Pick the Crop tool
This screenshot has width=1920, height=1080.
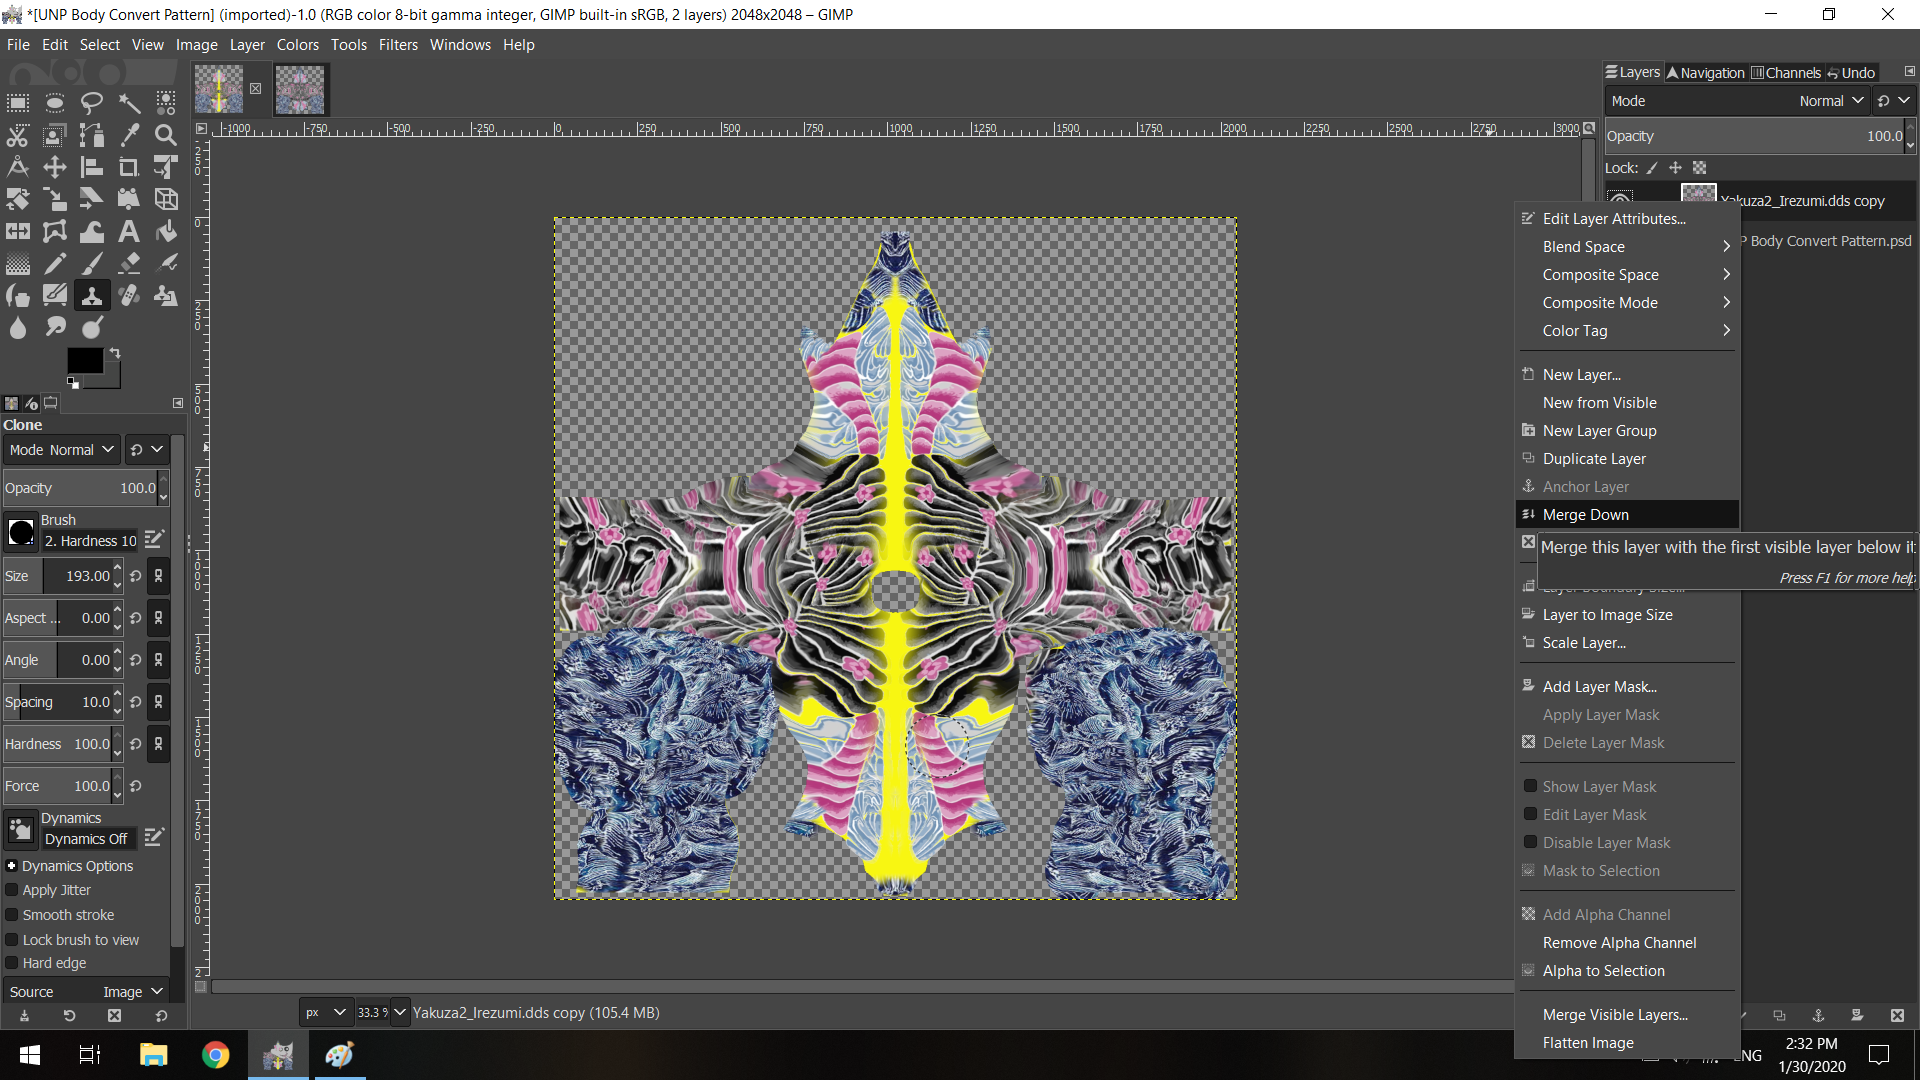click(x=129, y=167)
